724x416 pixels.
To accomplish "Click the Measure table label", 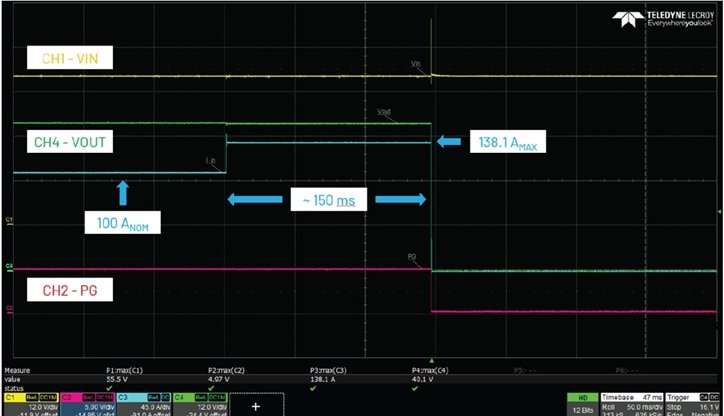I will [x=17, y=370].
